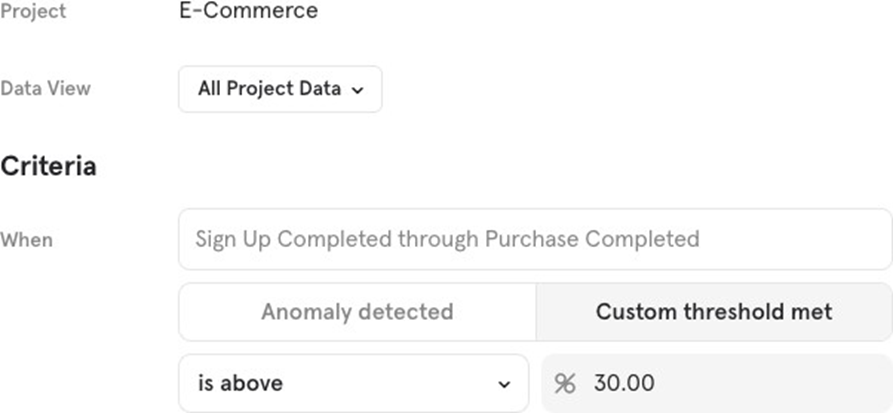Click the Criteria section heading
Viewport: 893px width, 413px height.
(48, 166)
